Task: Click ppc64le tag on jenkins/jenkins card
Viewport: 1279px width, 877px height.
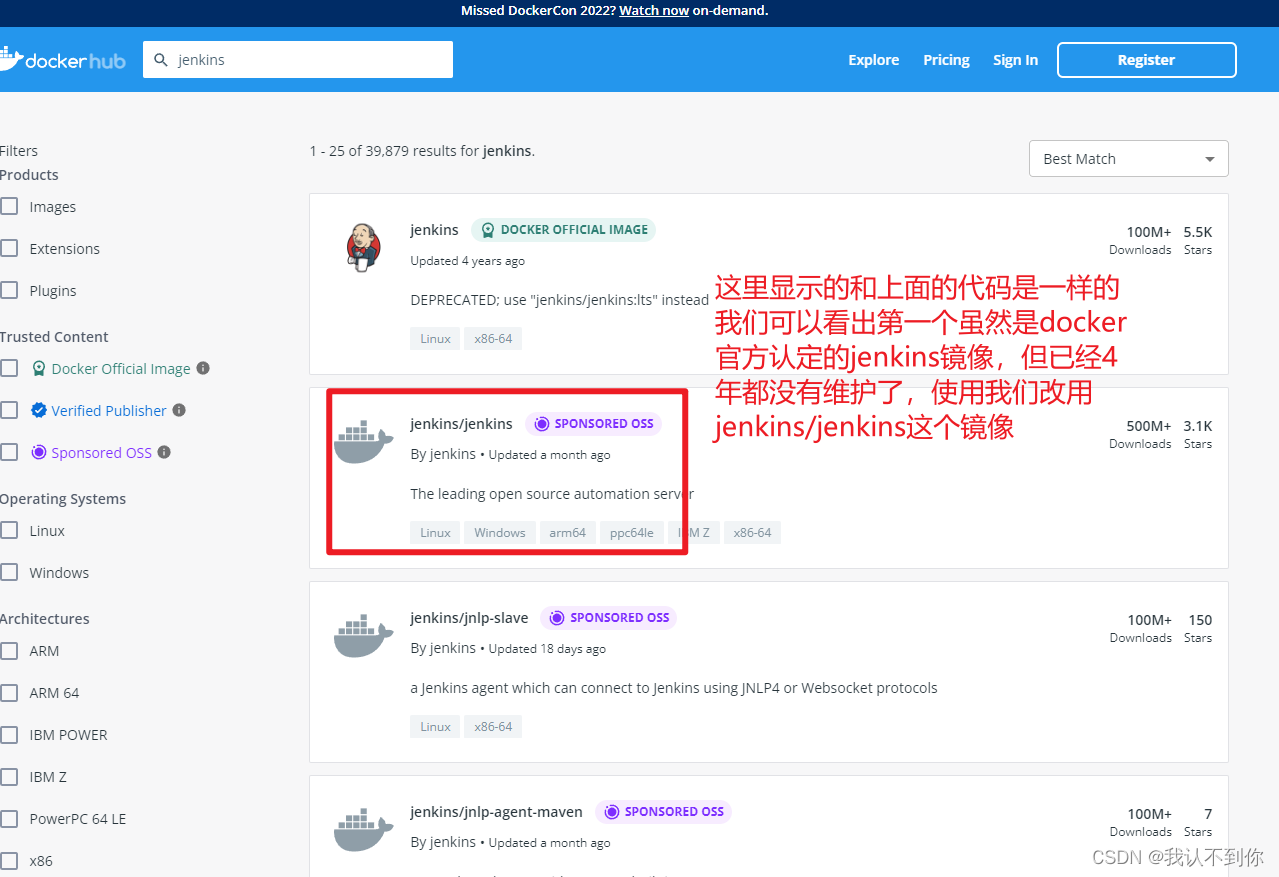Action: coord(632,533)
